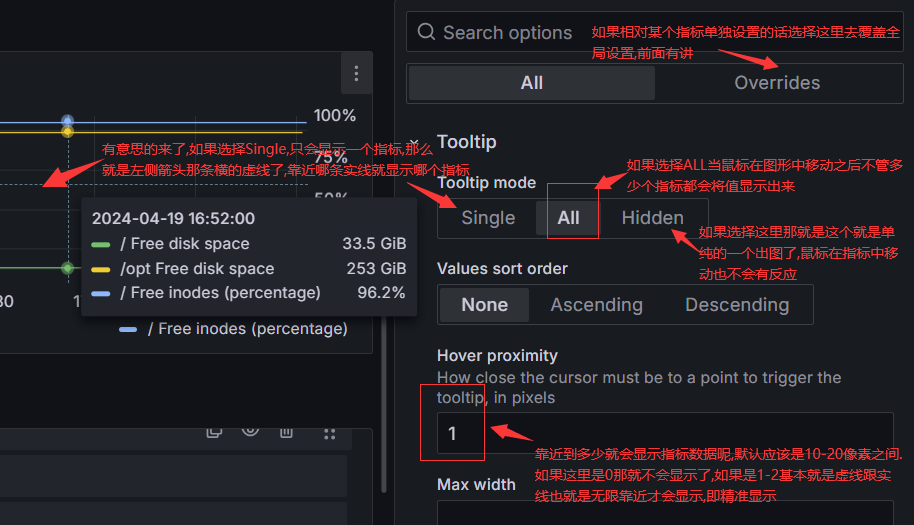This screenshot has width=914, height=525.
Task: Select Single tooltip mode
Action: [x=488, y=218]
